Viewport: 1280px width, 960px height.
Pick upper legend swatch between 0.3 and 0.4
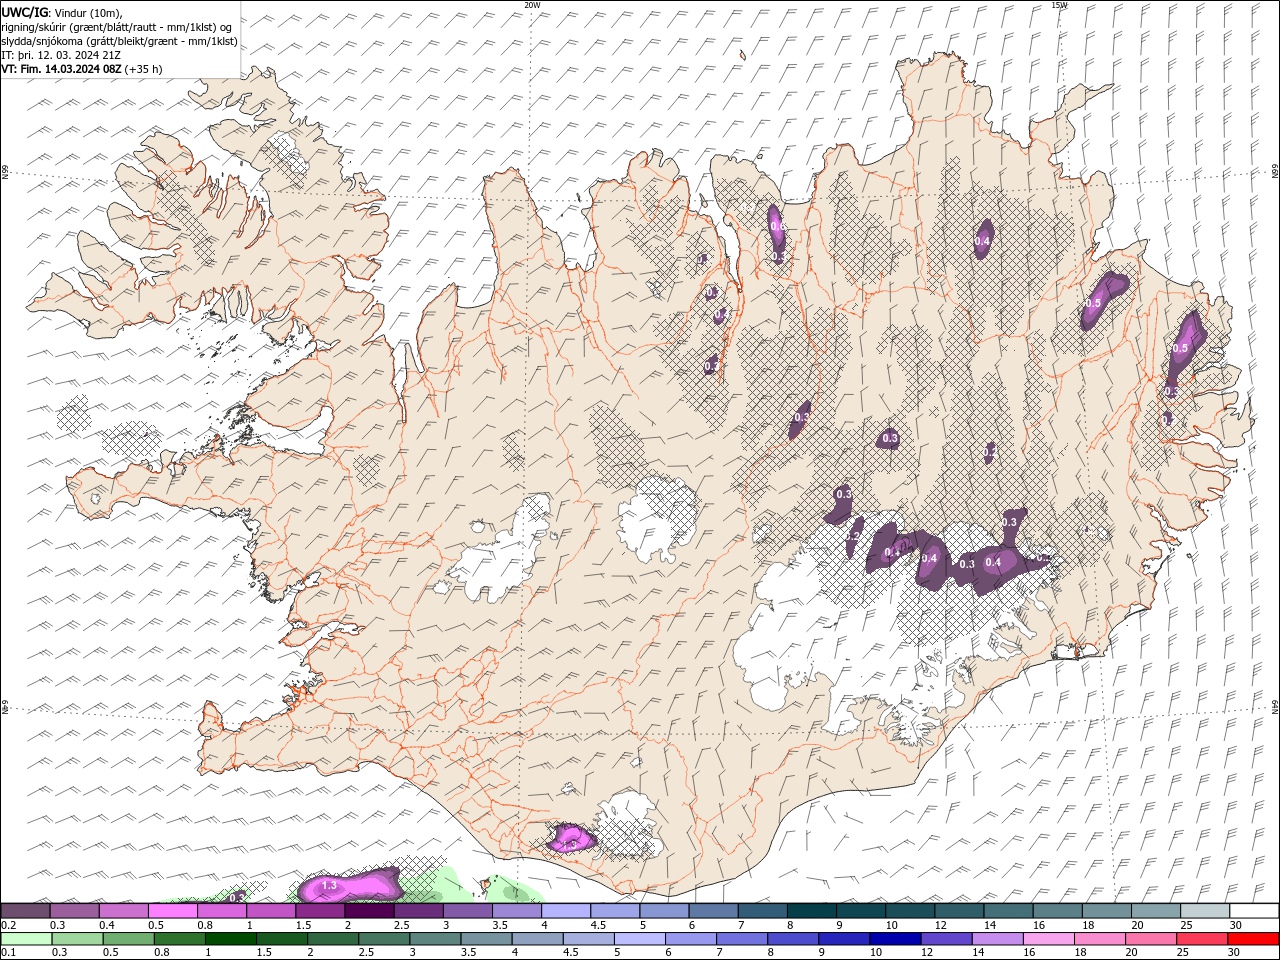(74, 911)
